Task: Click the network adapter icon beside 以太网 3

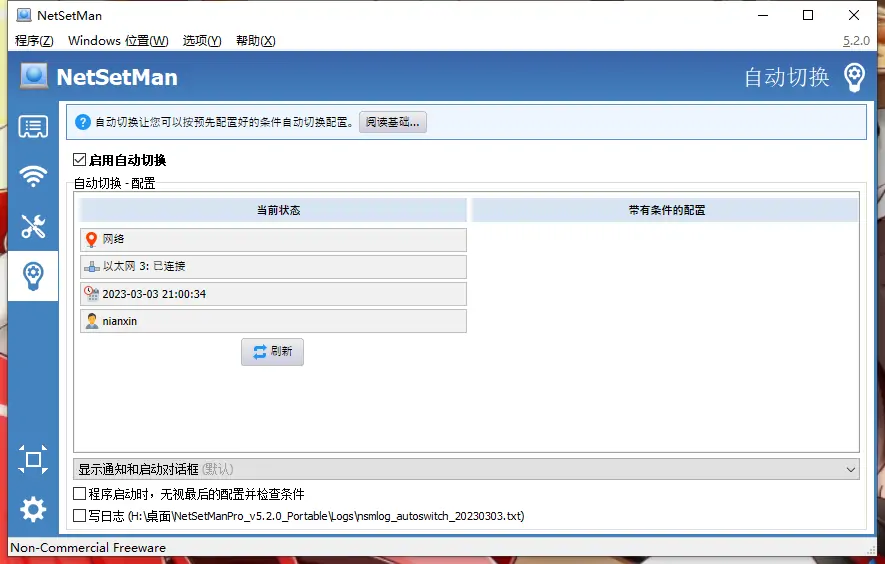Action: pos(91,266)
